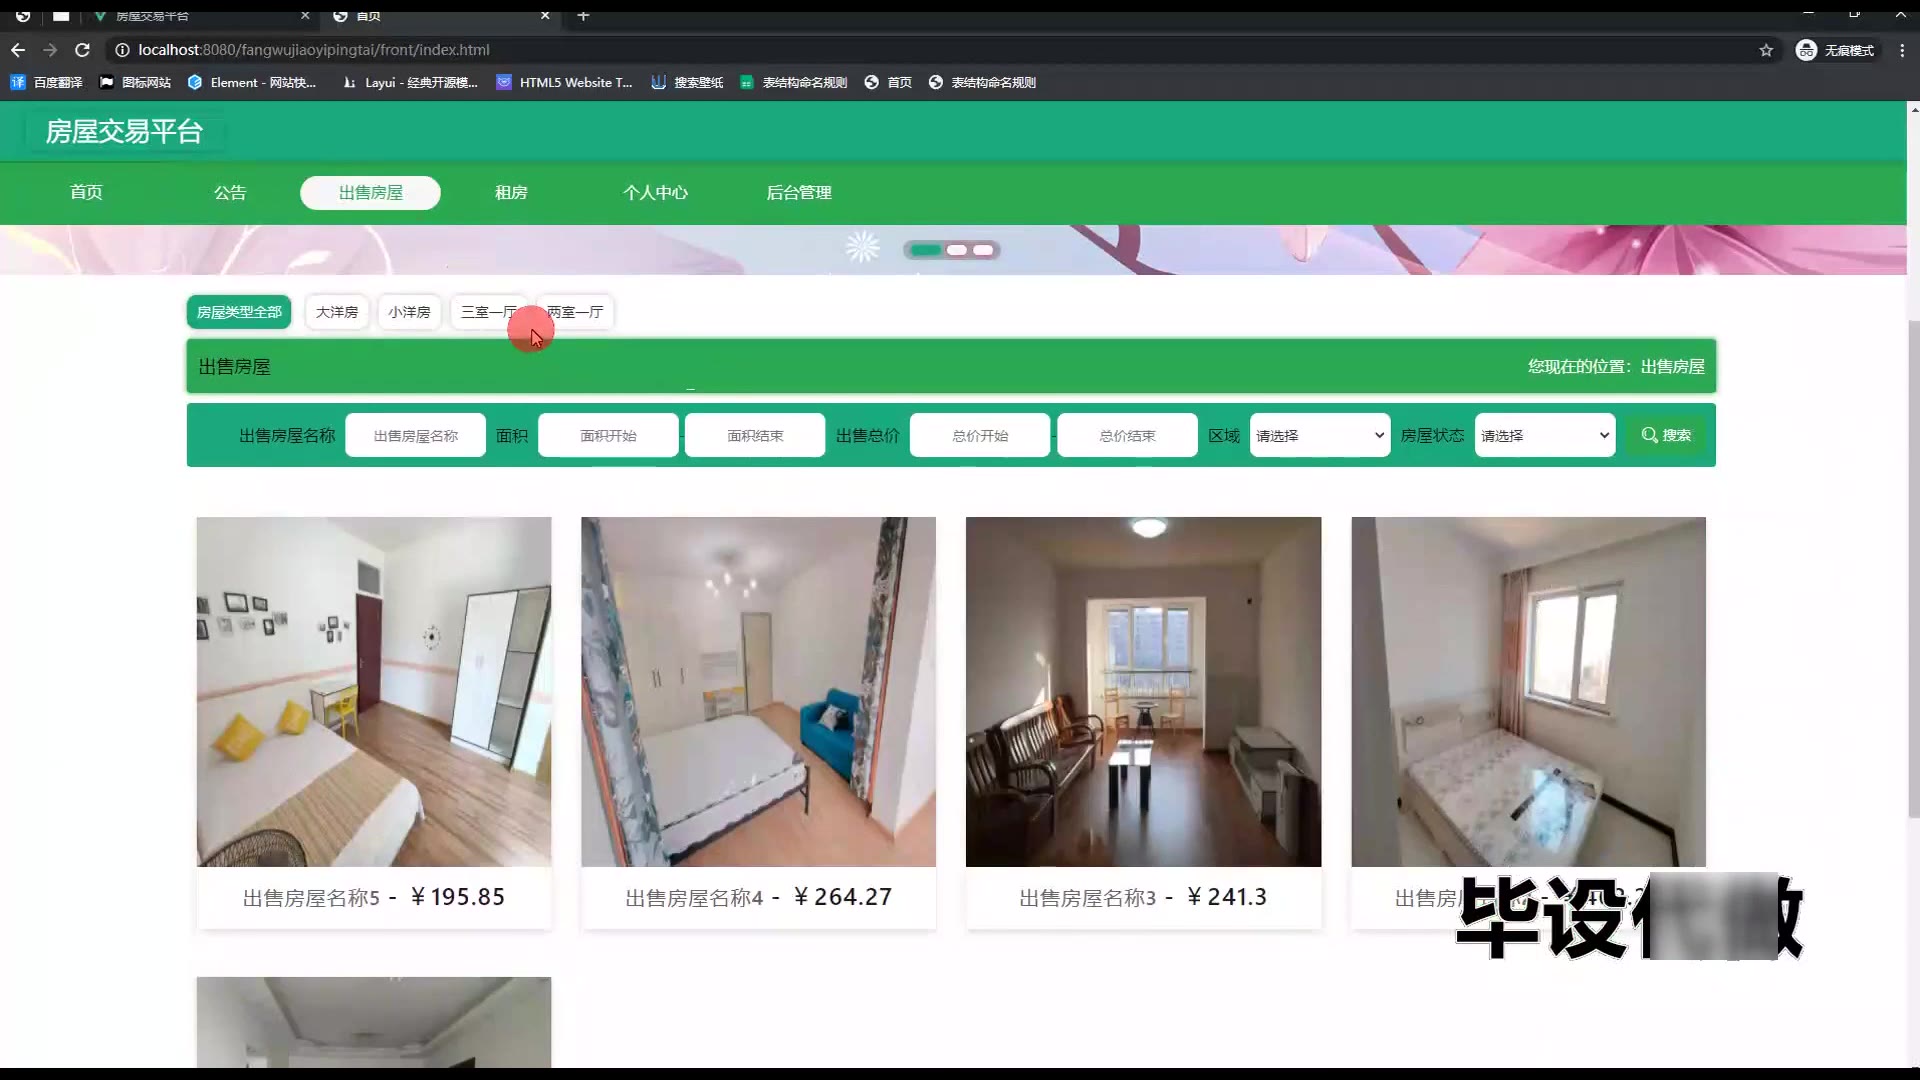
Task: Expand the 区域 dropdown
Action: (x=1319, y=436)
